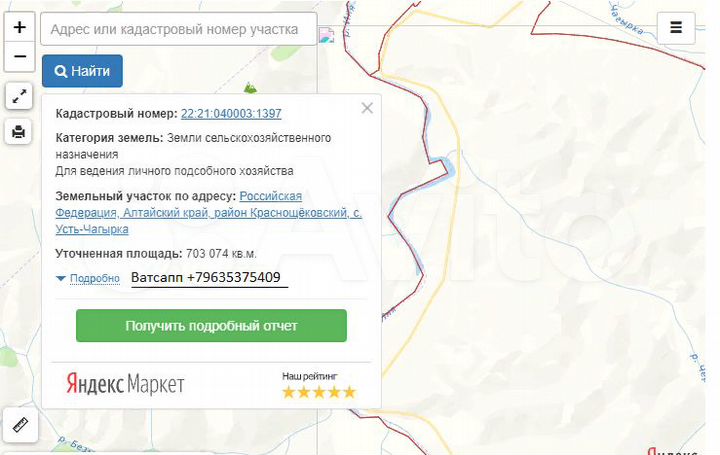Screen dimensions: 720x455
Task: Zoom out with the minus button
Action: 19,56
